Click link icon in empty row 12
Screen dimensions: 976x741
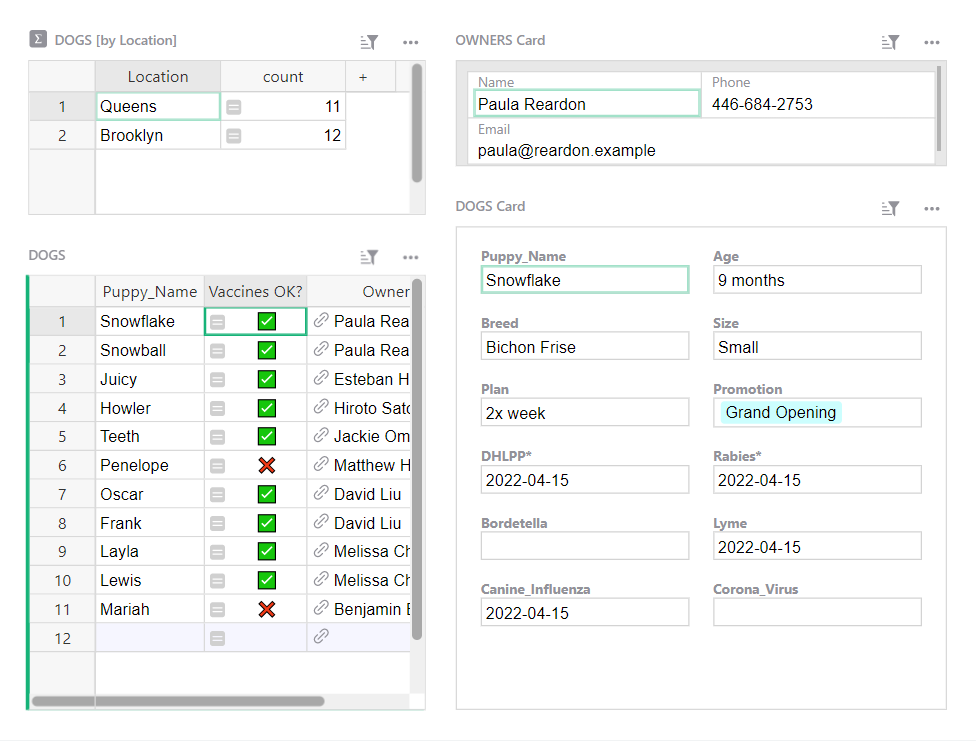pos(321,637)
